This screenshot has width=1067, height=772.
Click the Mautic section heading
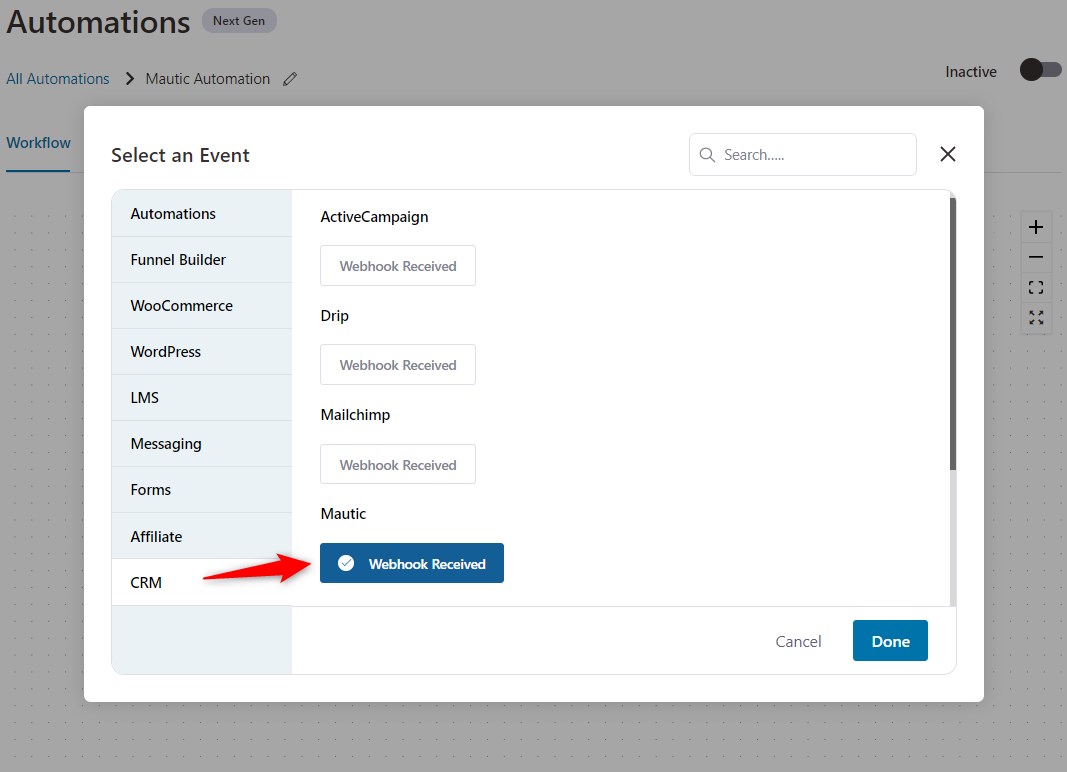(x=343, y=514)
